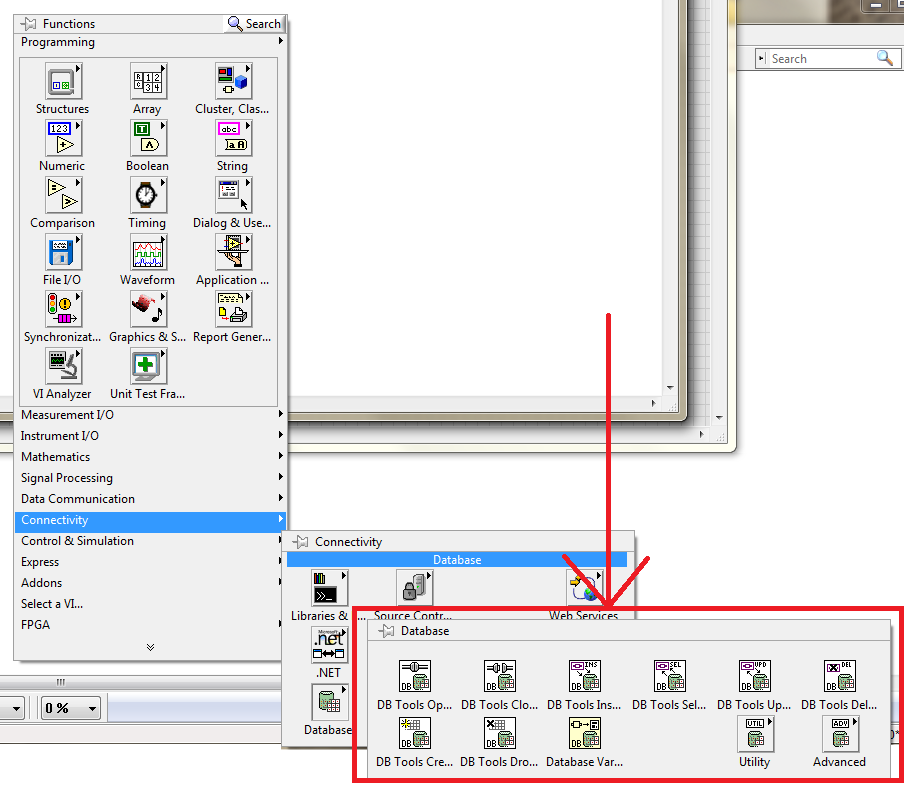Expand the Data Communication category
This screenshot has width=904, height=785.
click(150, 499)
